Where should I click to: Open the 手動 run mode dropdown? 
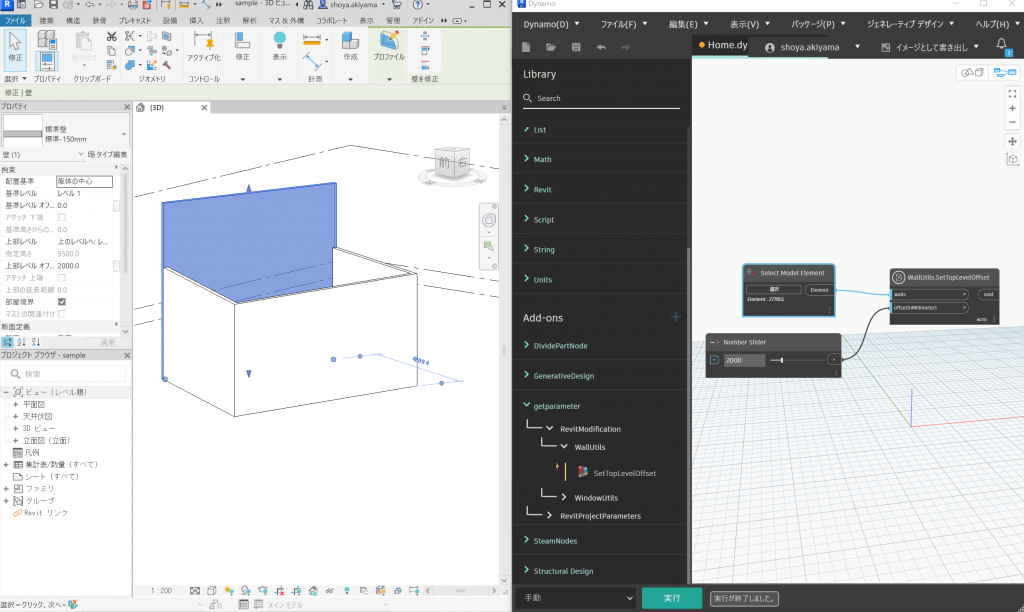click(x=576, y=598)
